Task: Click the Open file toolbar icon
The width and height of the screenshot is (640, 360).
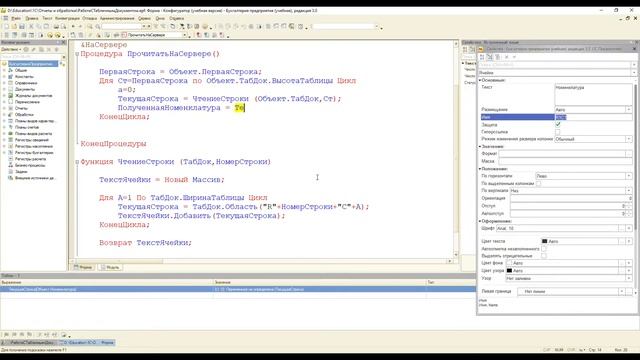Action: point(14,27)
